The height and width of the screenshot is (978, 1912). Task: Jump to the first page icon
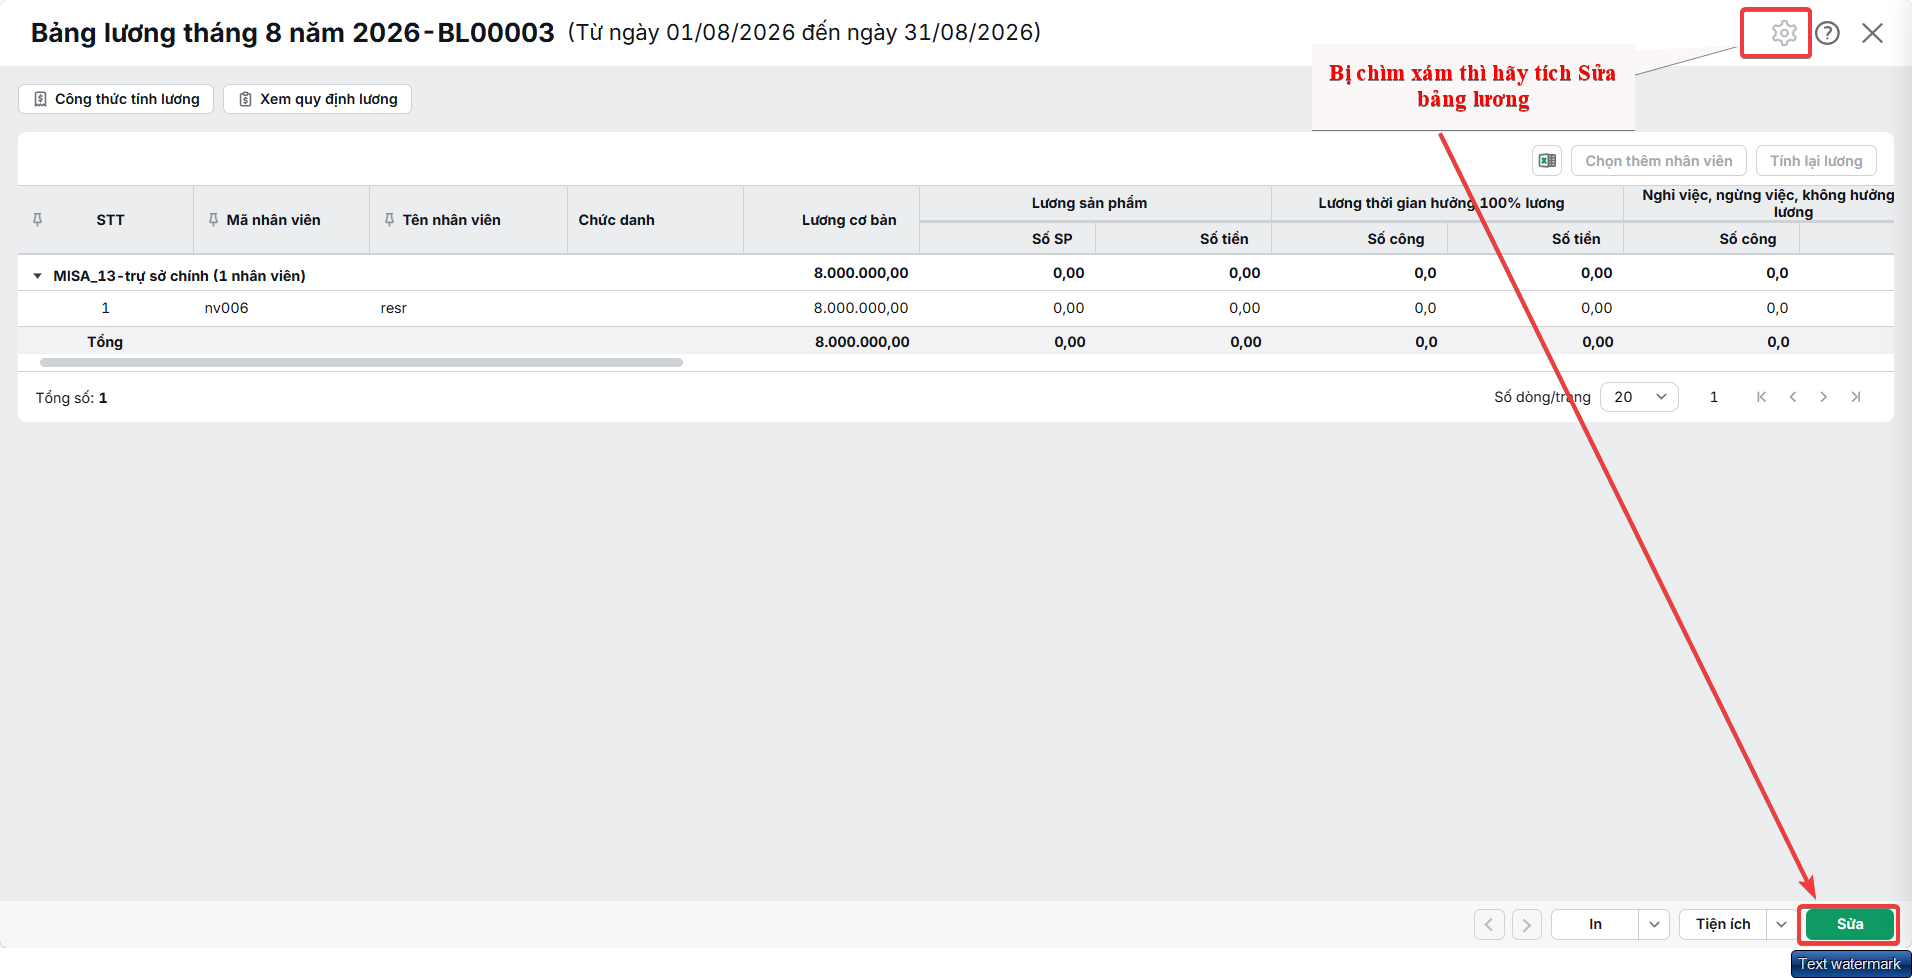click(x=1762, y=397)
